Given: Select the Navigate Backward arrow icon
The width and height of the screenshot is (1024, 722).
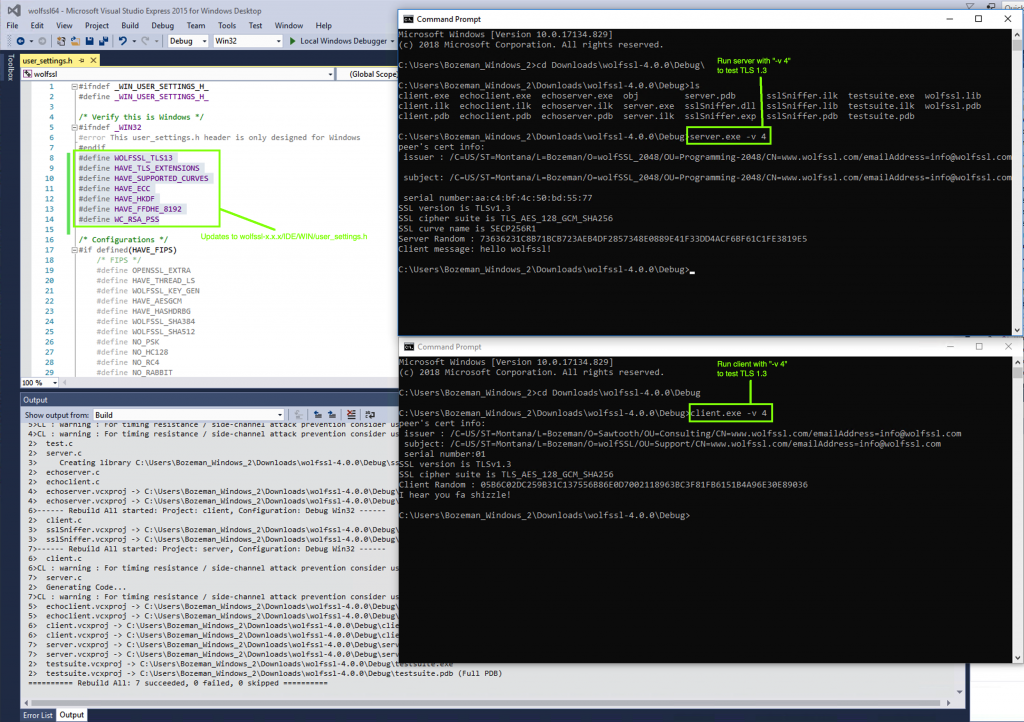Looking at the screenshot, I should (20, 41).
